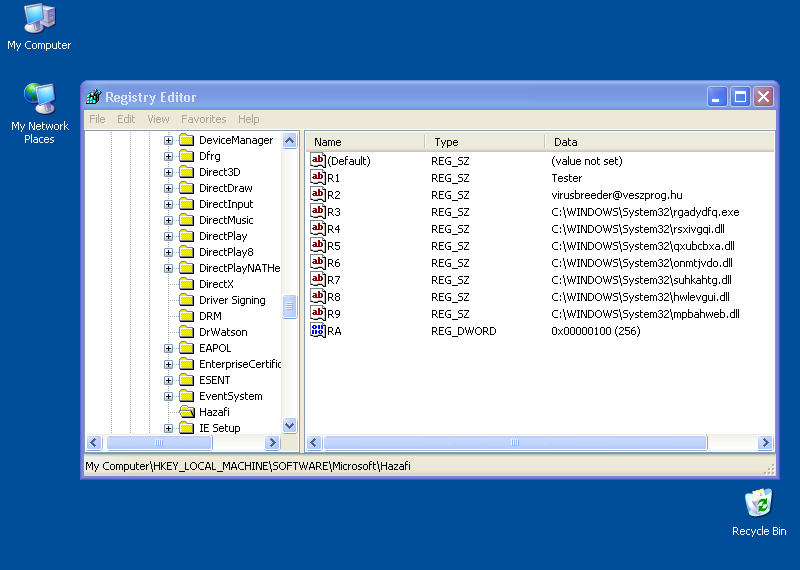The image size is (800, 570).
Task: Select the R7 string value icon
Action: click(x=317, y=280)
